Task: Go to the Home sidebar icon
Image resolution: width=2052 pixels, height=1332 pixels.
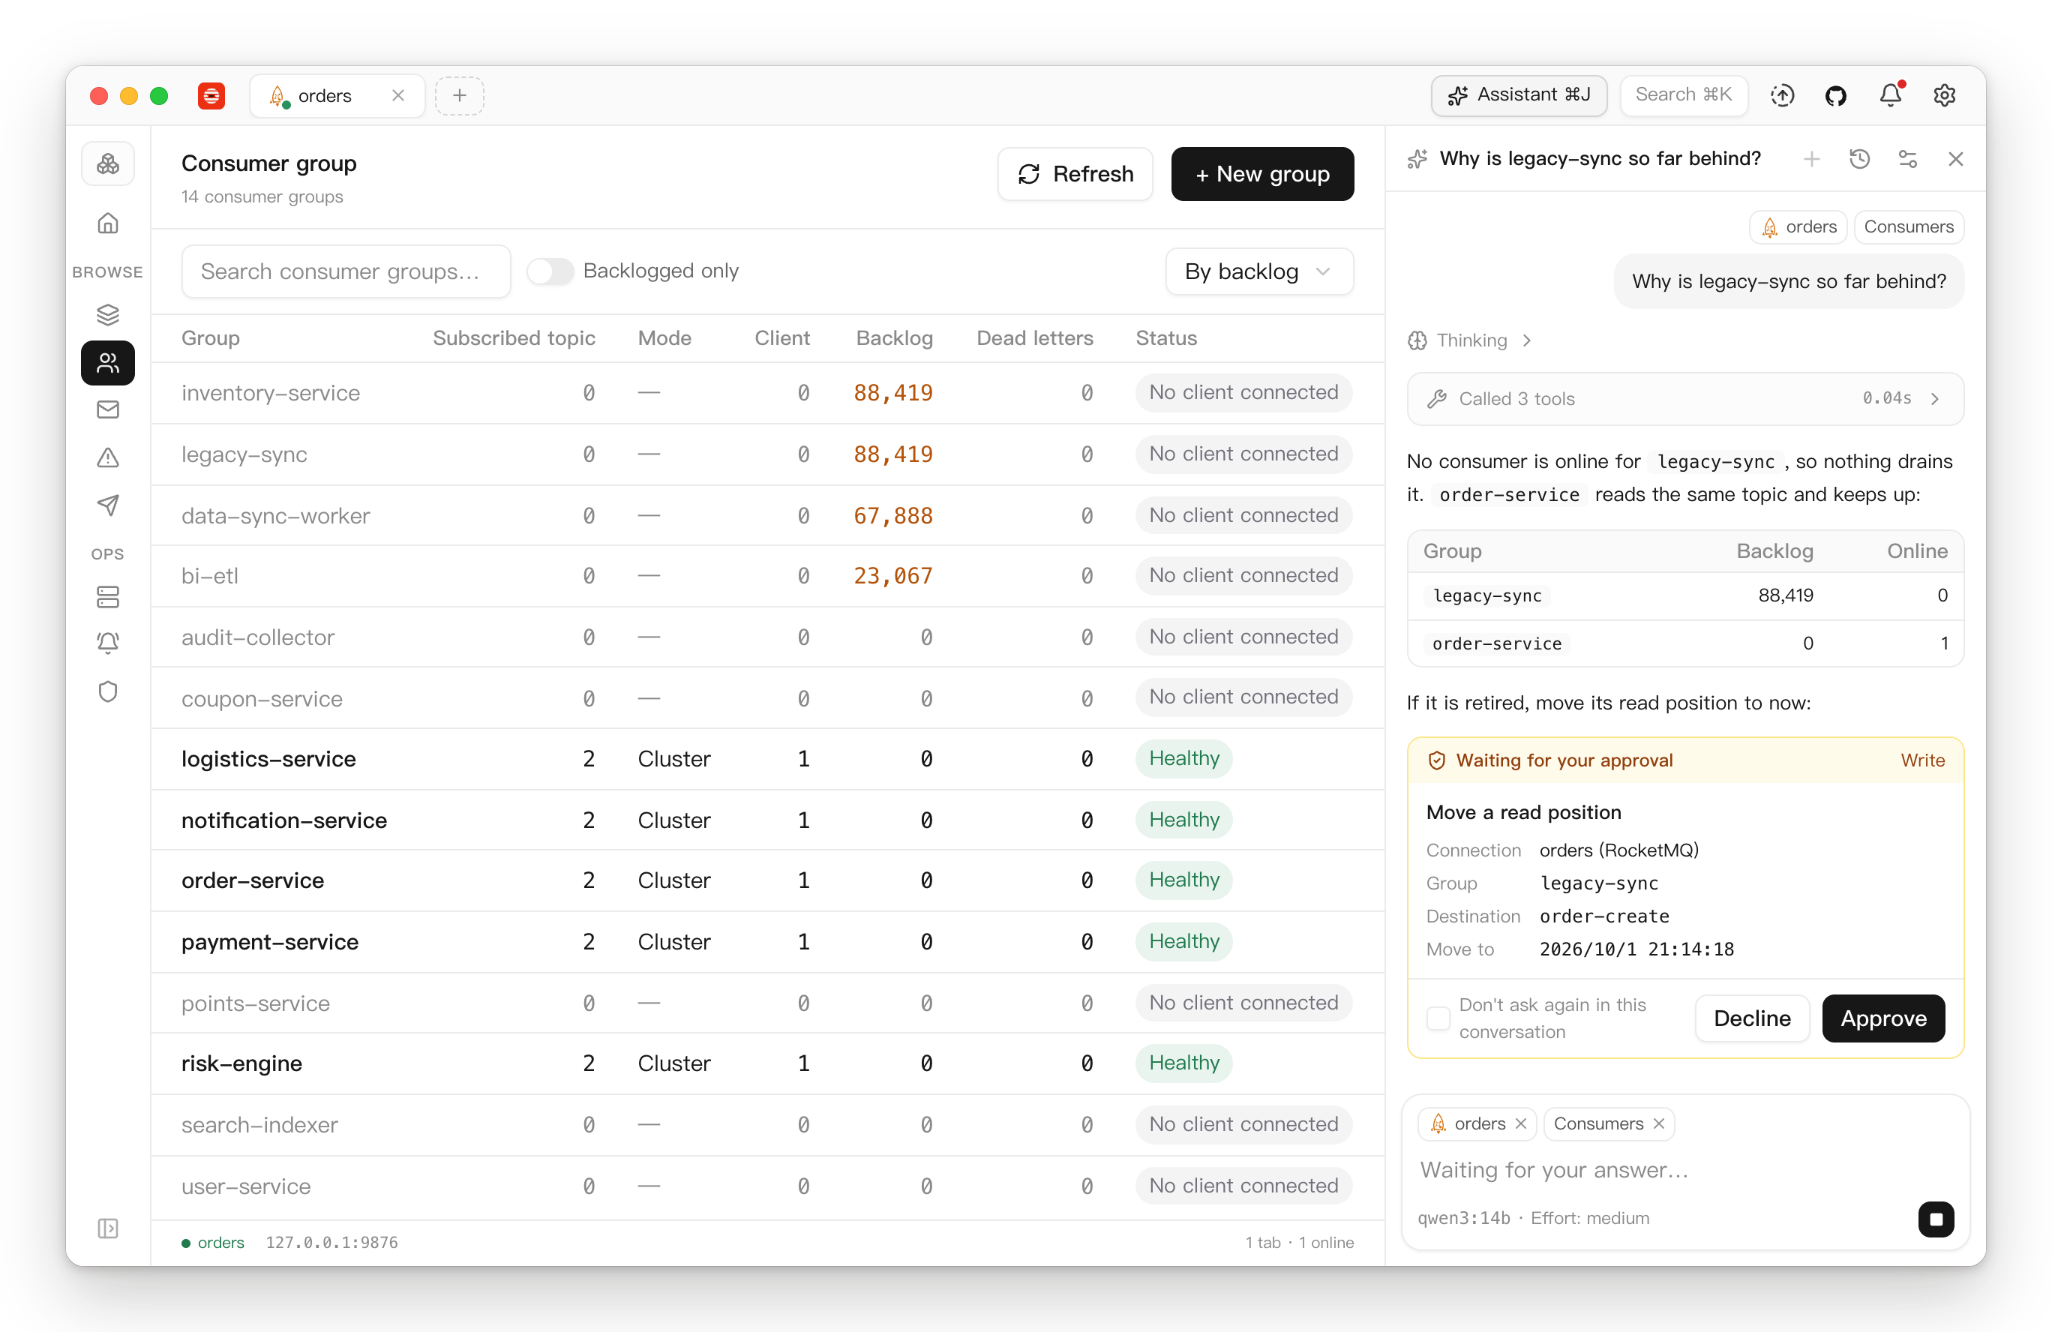Action: [x=108, y=223]
